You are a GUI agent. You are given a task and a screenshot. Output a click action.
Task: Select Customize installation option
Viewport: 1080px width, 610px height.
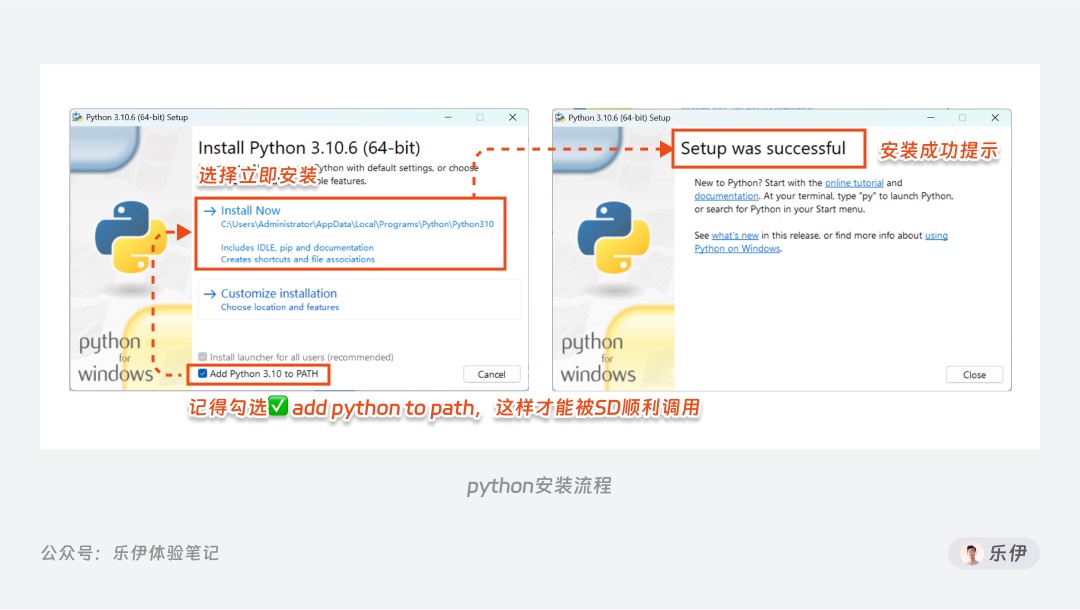tap(359, 299)
